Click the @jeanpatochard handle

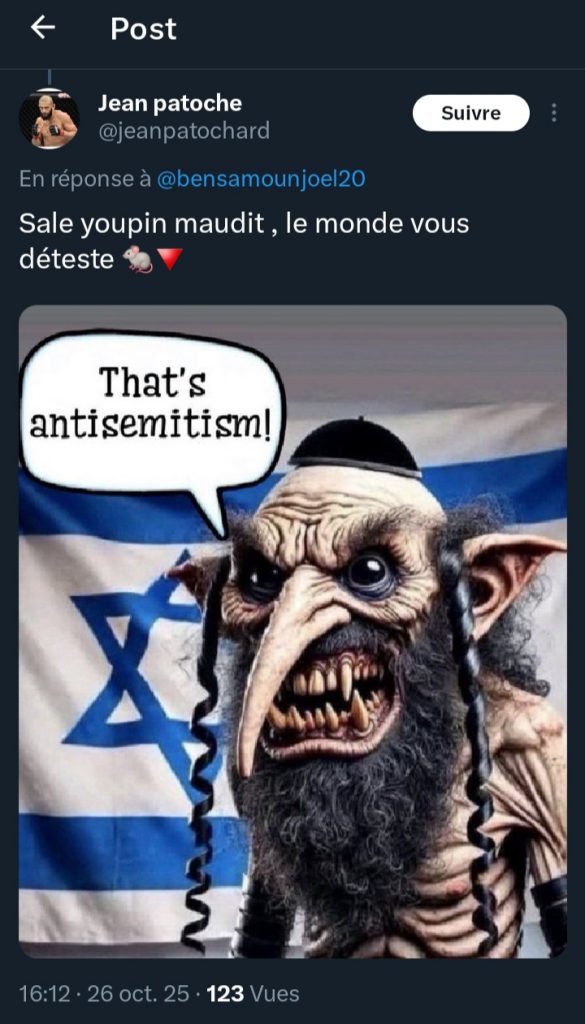click(183, 131)
